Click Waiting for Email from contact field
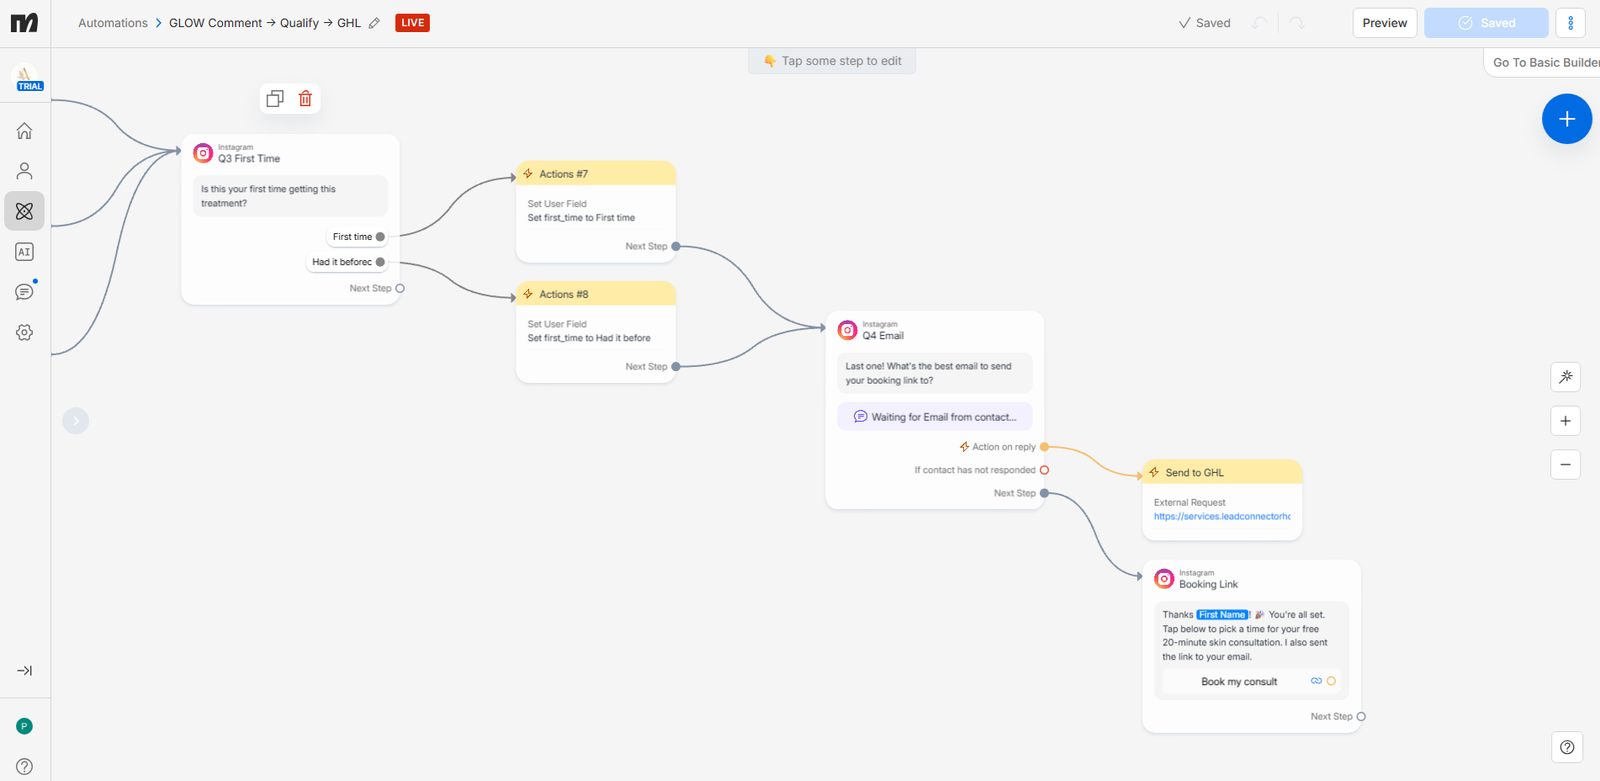This screenshot has height=781, width=1600. 935,417
